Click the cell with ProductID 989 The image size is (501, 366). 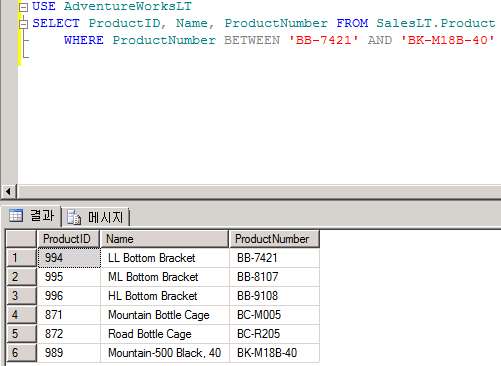pyautogui.click(x=69, y=353)
